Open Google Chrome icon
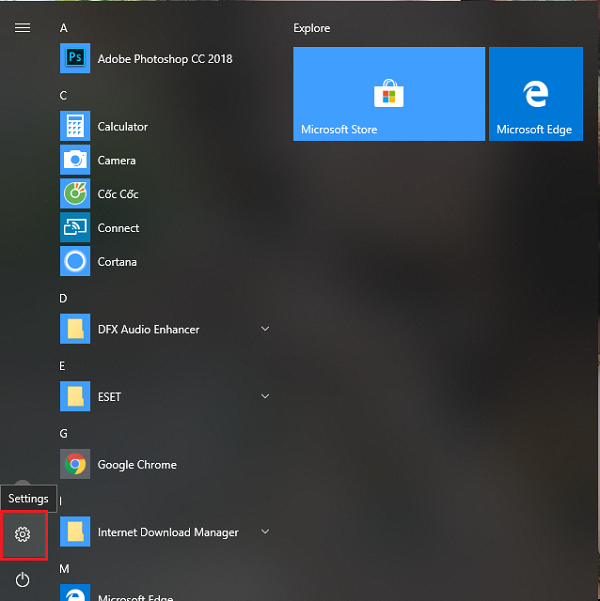 [75, 465]
